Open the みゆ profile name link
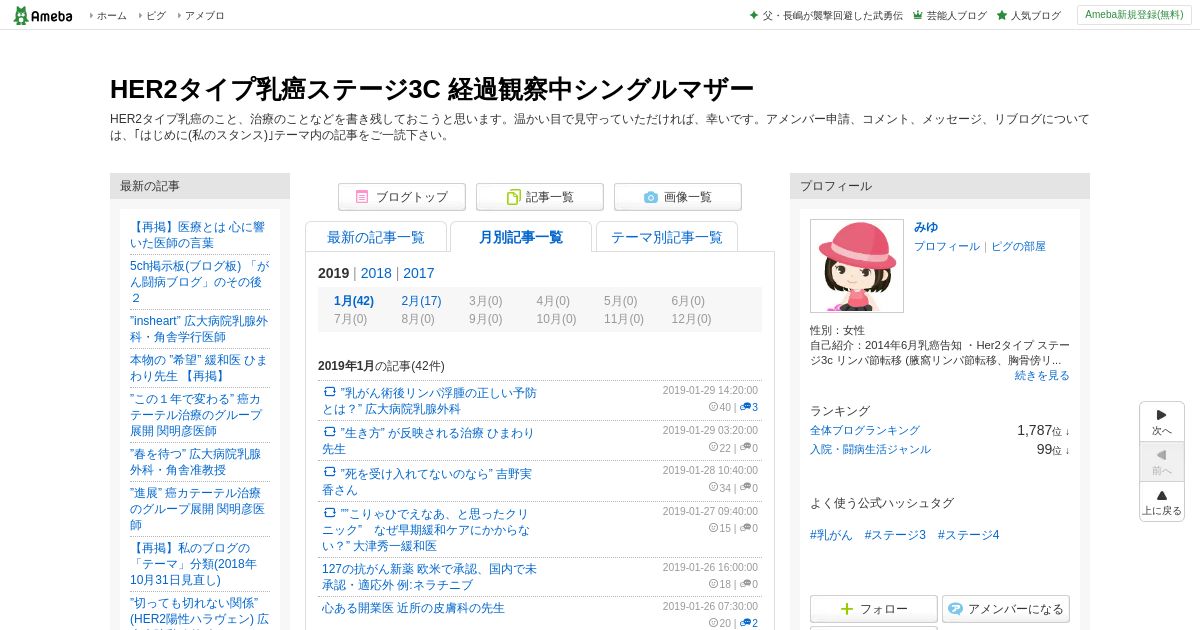Image resolution: width=1200 pixels, height=630 pixels. pos(926,227)
